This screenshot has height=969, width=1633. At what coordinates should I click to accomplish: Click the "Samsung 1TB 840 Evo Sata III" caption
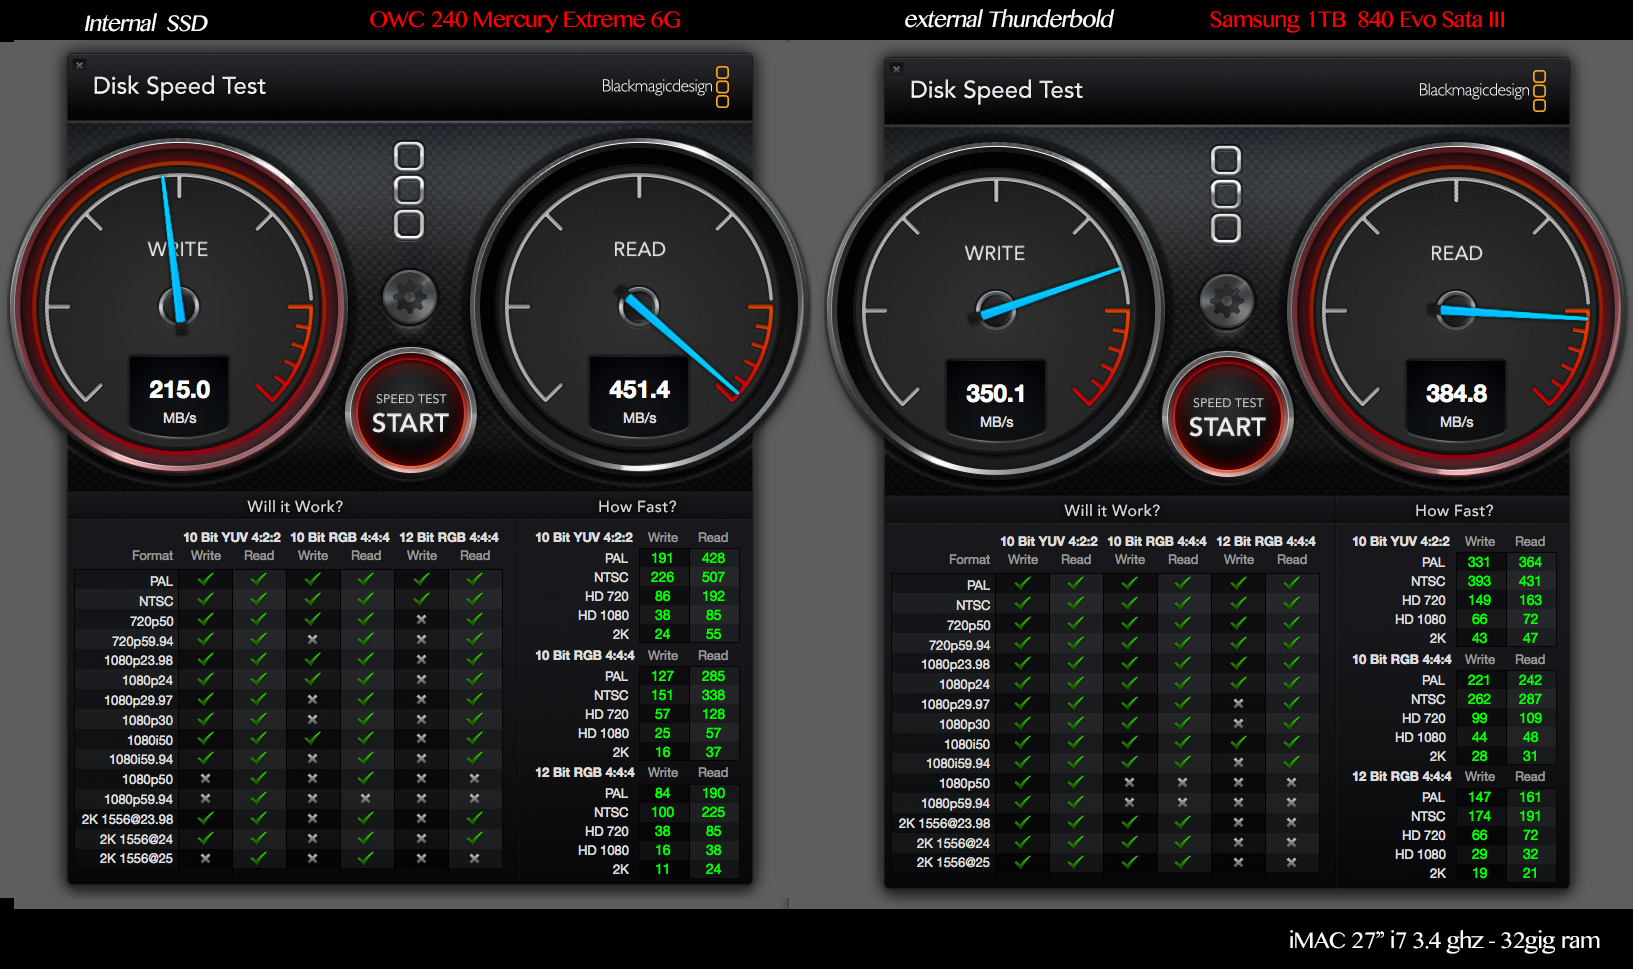(1357, 20)
